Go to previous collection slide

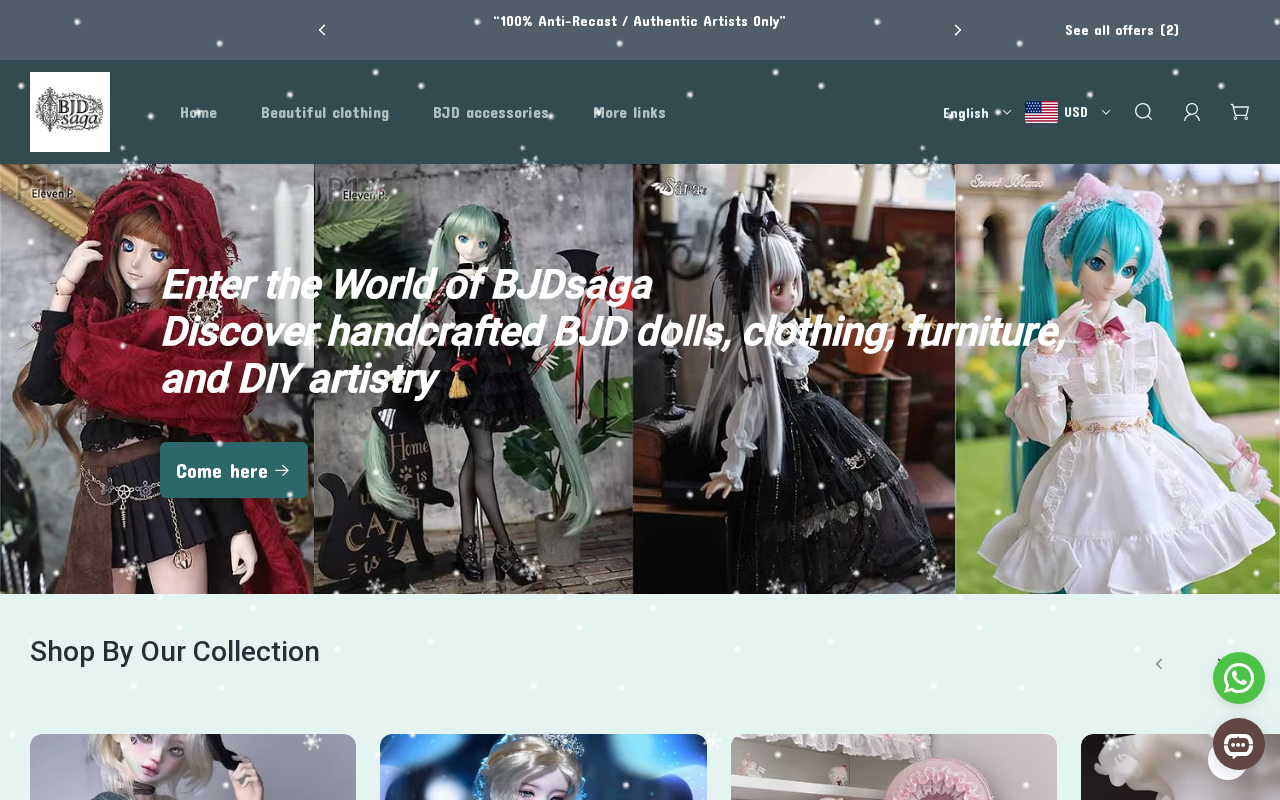point(1159,664)
